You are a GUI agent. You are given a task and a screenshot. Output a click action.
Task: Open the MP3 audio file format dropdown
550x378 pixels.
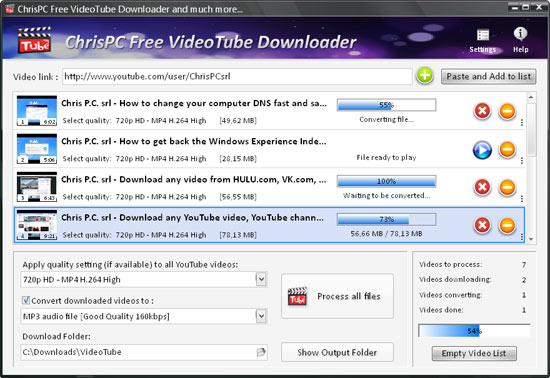261,316
